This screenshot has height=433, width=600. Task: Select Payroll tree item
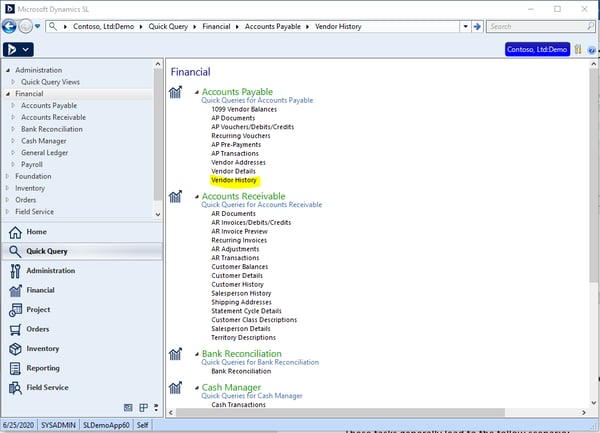[32, 164]
